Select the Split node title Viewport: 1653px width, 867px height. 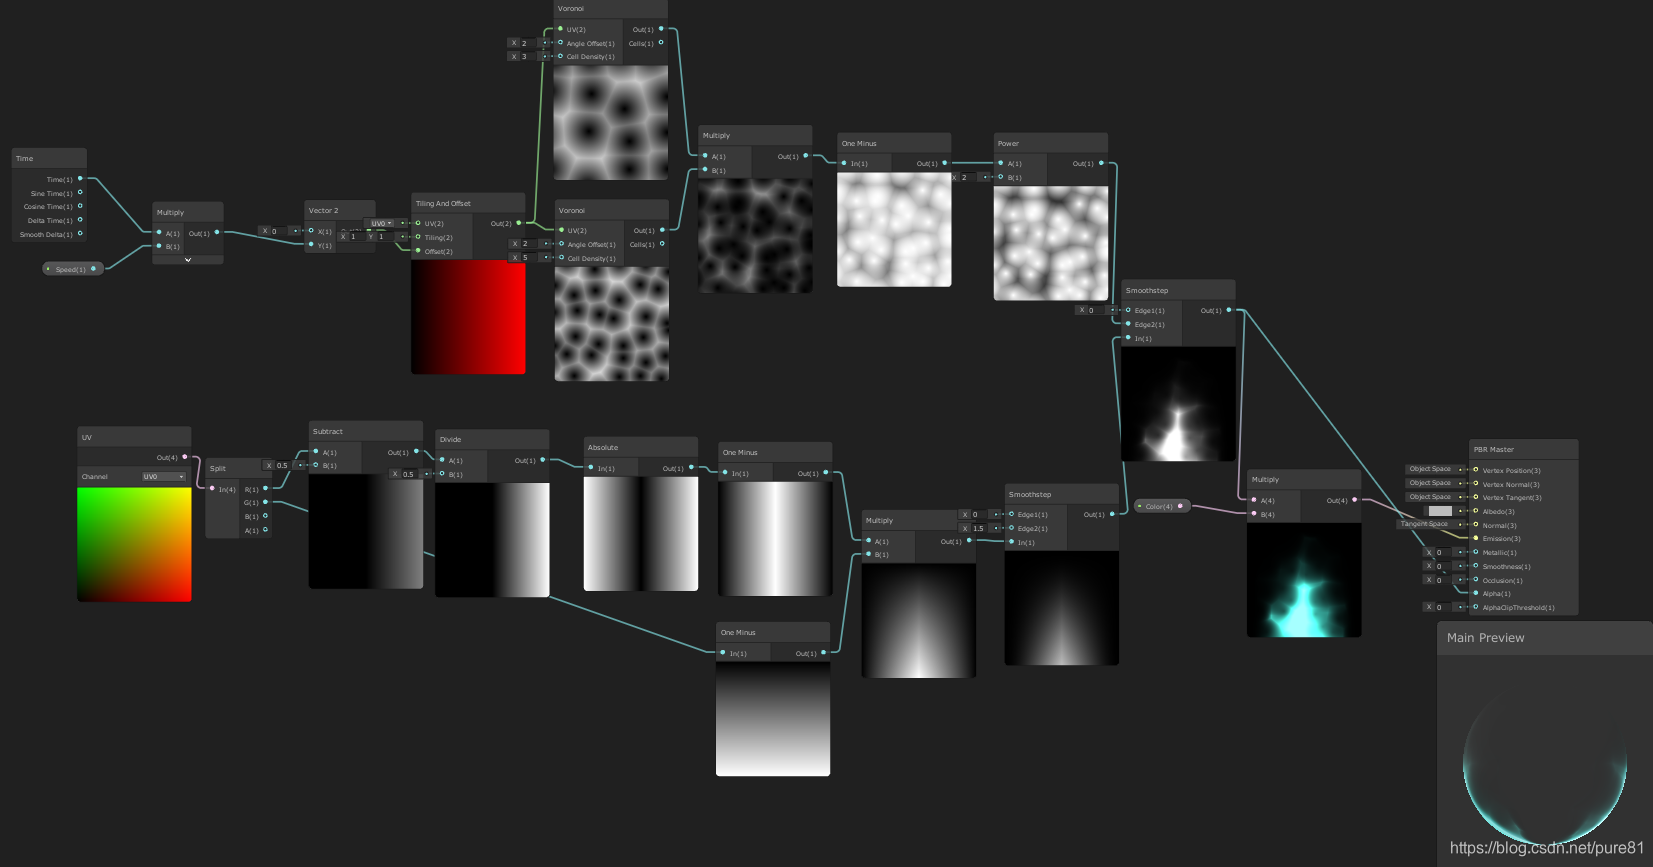pos(218,468)
